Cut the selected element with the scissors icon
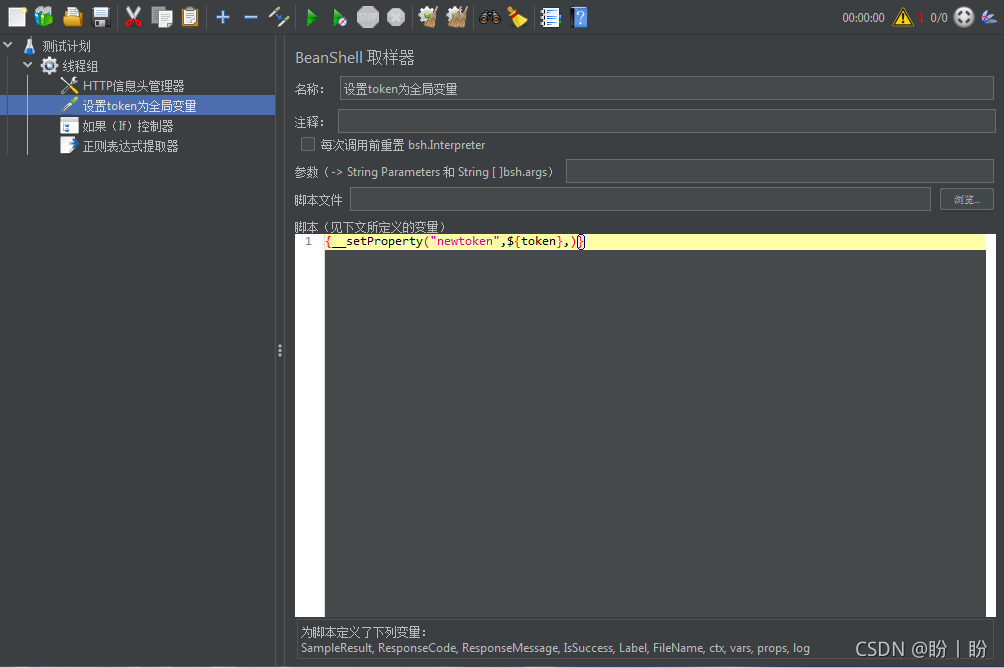The image size is (1004, 668). click(x=131, y=17)
